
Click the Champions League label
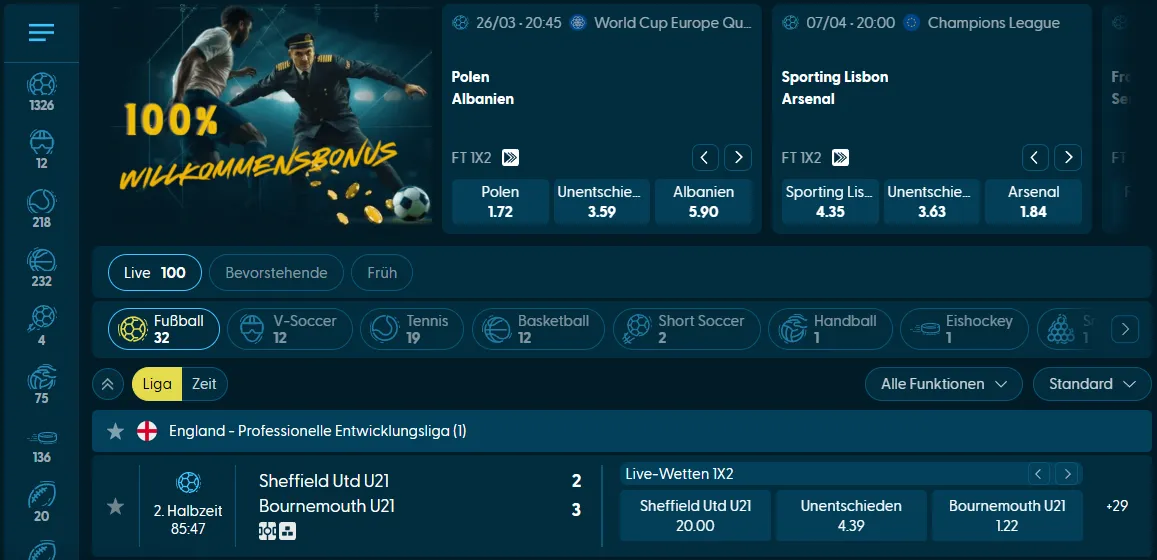click(x=993, y=23)
